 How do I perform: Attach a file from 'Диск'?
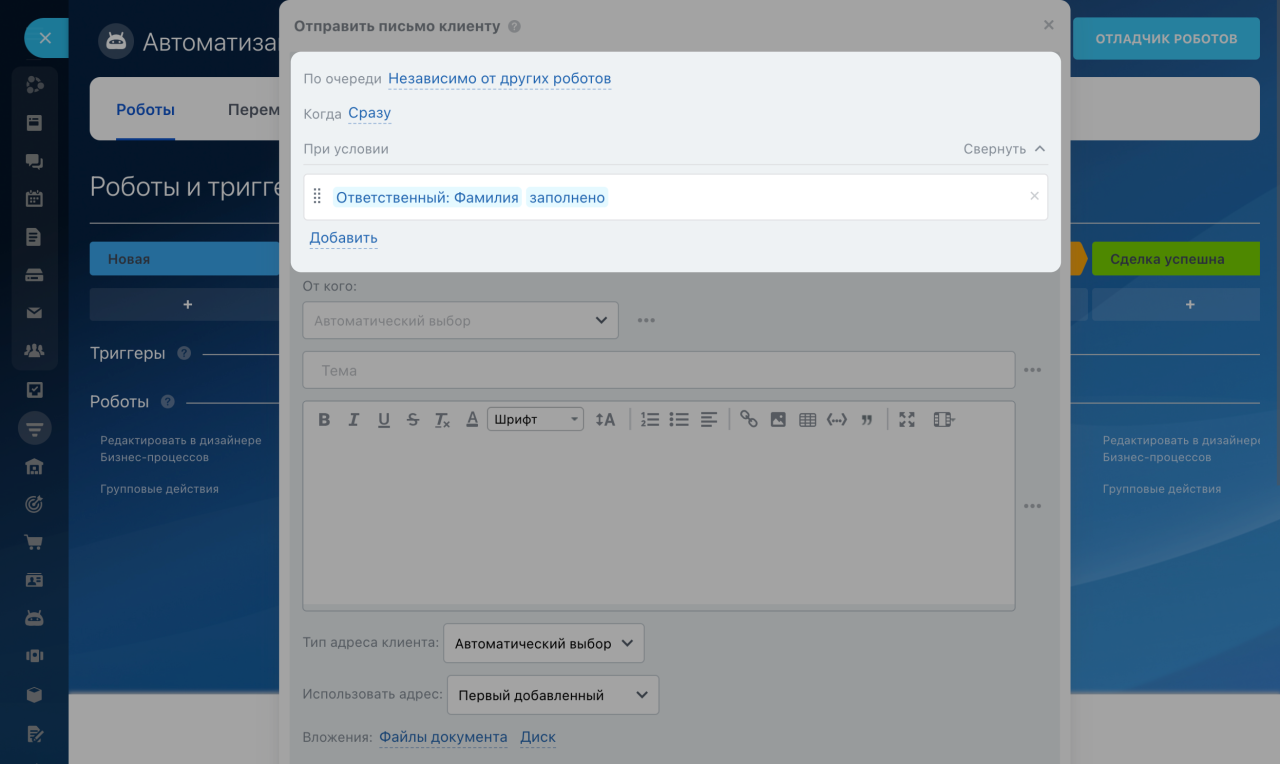click(x=538, y=737)
